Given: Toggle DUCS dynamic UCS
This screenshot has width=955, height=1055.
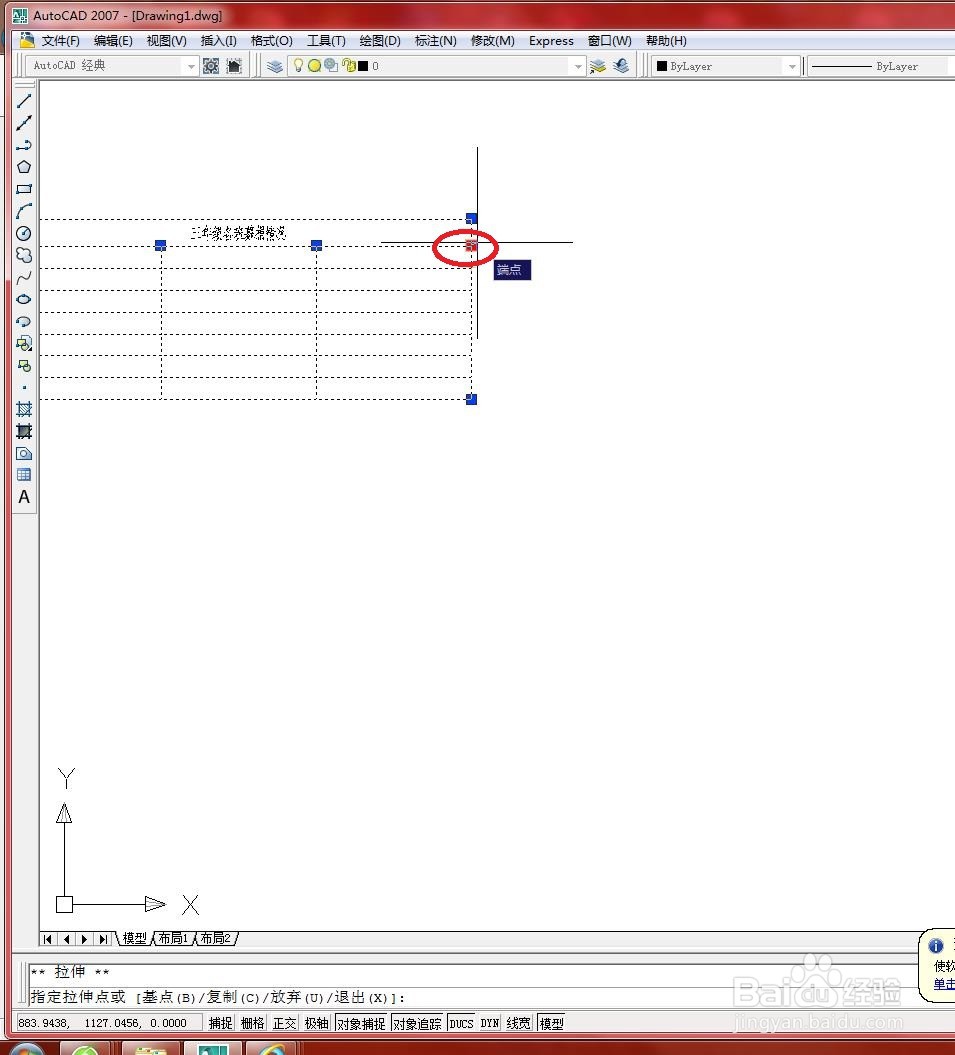Looking at the screenshot, I should click(x=462, y=1023).
